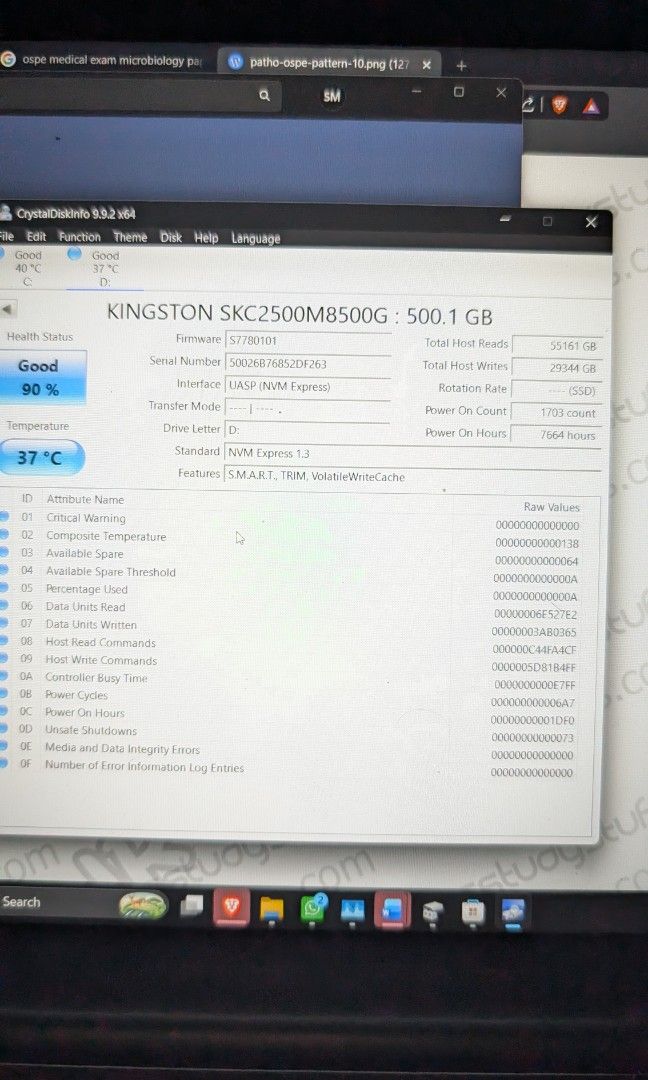The width and height of the screenshot is (648, 1080).
Task: Select the Power Cycles row
Action: (x=295, y=698)
